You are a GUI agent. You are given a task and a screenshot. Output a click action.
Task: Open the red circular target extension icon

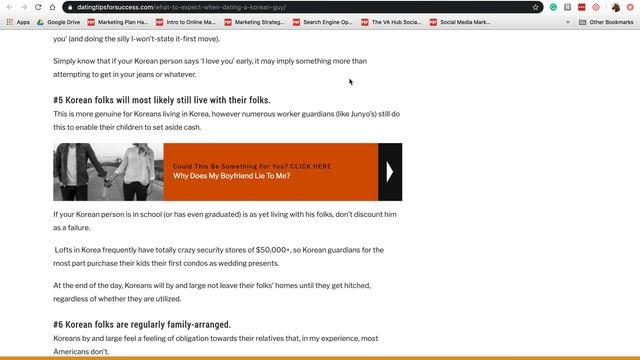pos(596,7)
